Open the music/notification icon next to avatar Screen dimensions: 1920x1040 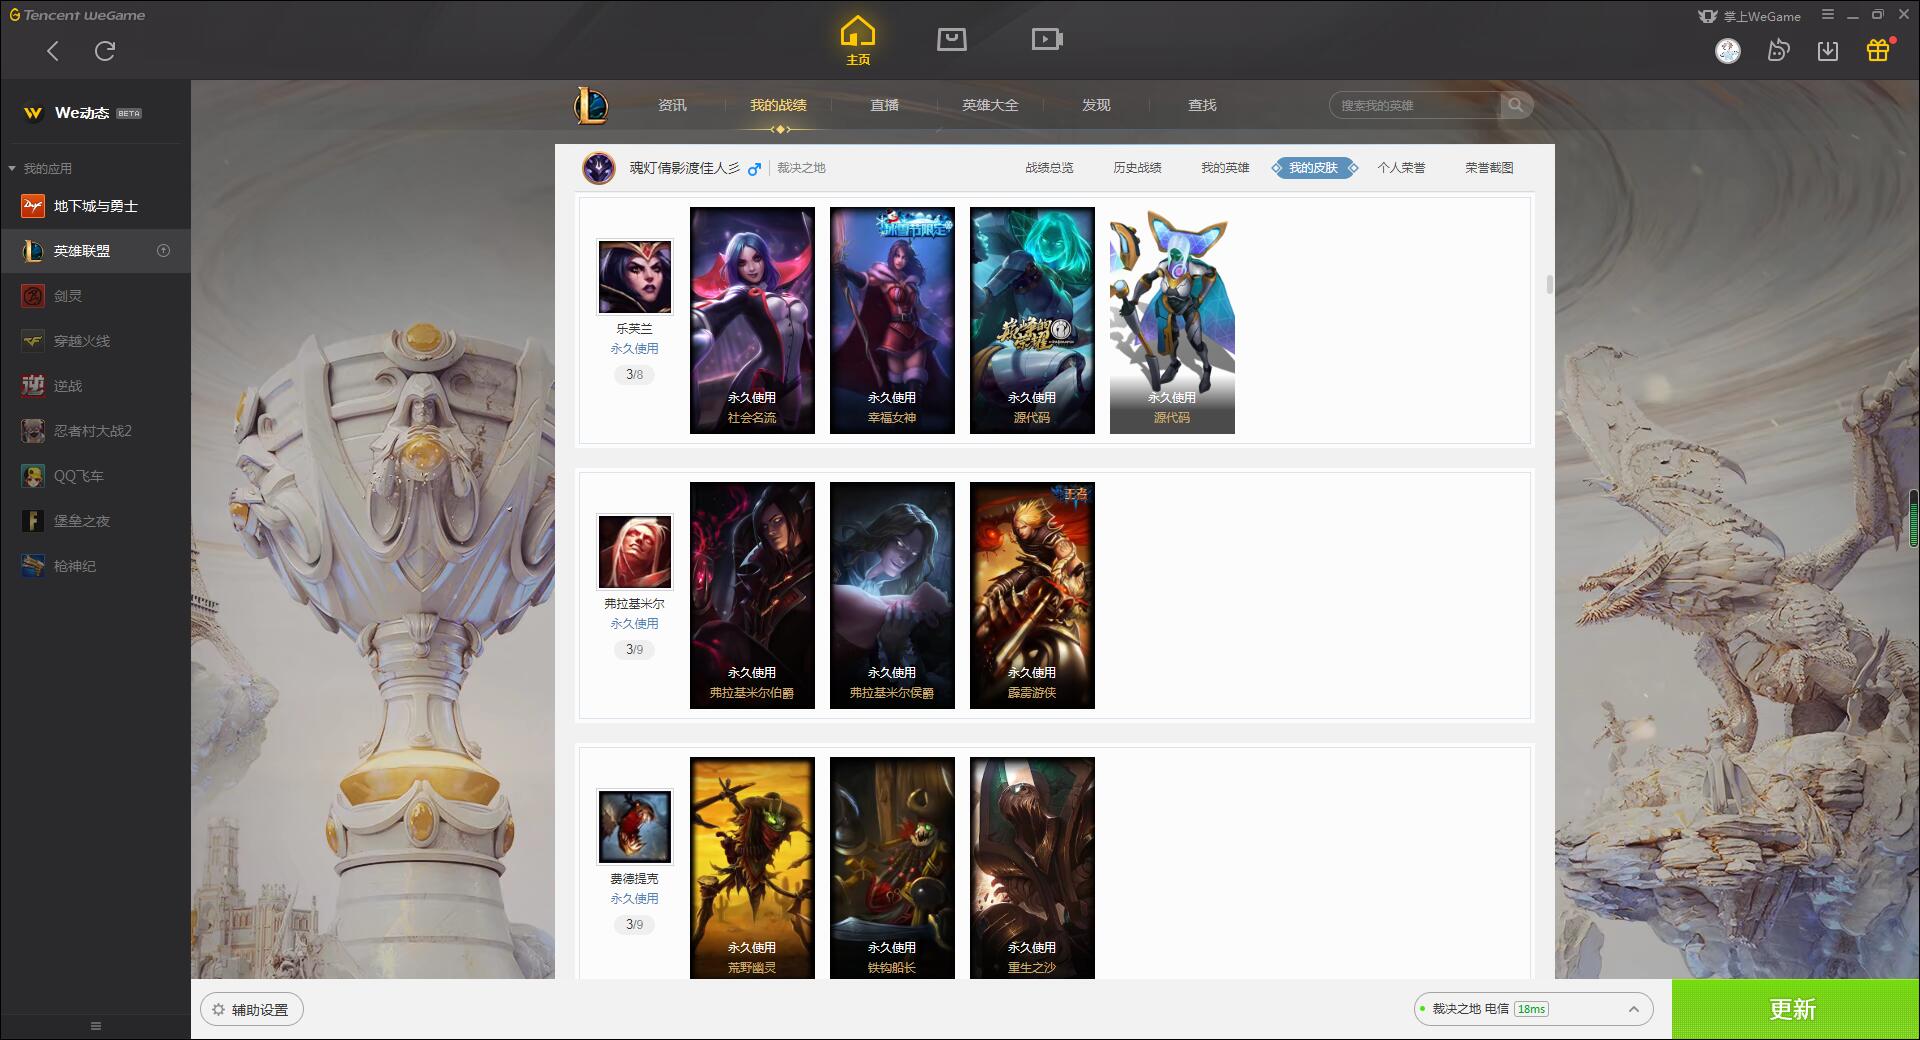[1778, 51]
